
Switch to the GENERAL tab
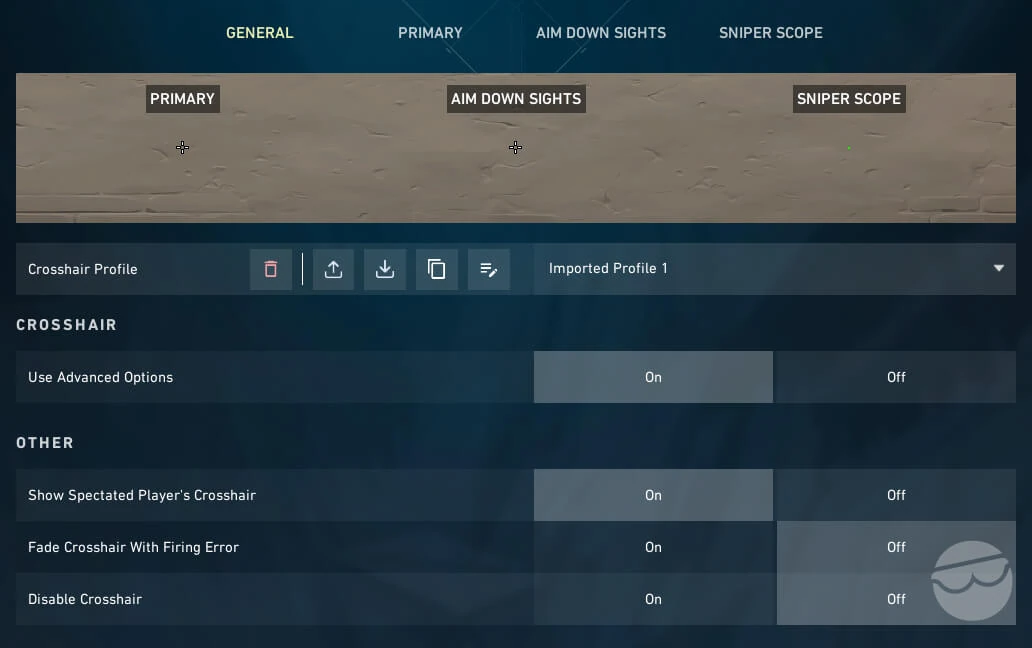(x=259, y=33)
